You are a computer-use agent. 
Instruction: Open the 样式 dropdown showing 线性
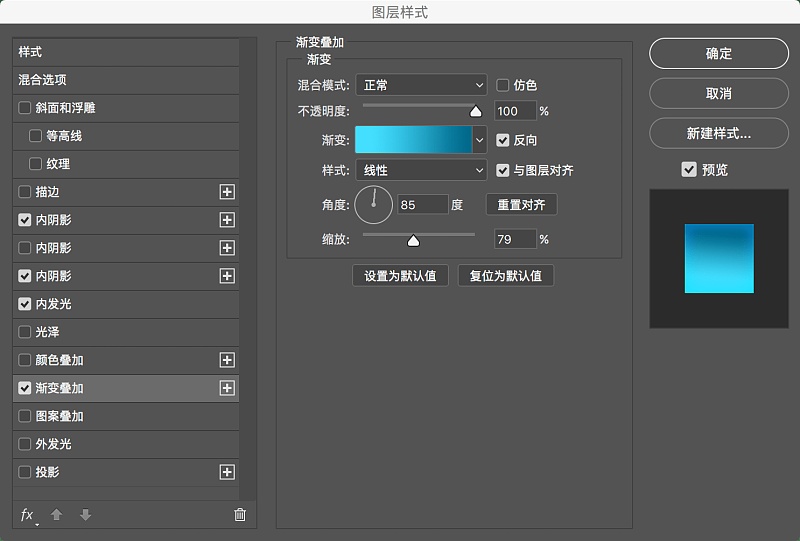pos(421,170)
